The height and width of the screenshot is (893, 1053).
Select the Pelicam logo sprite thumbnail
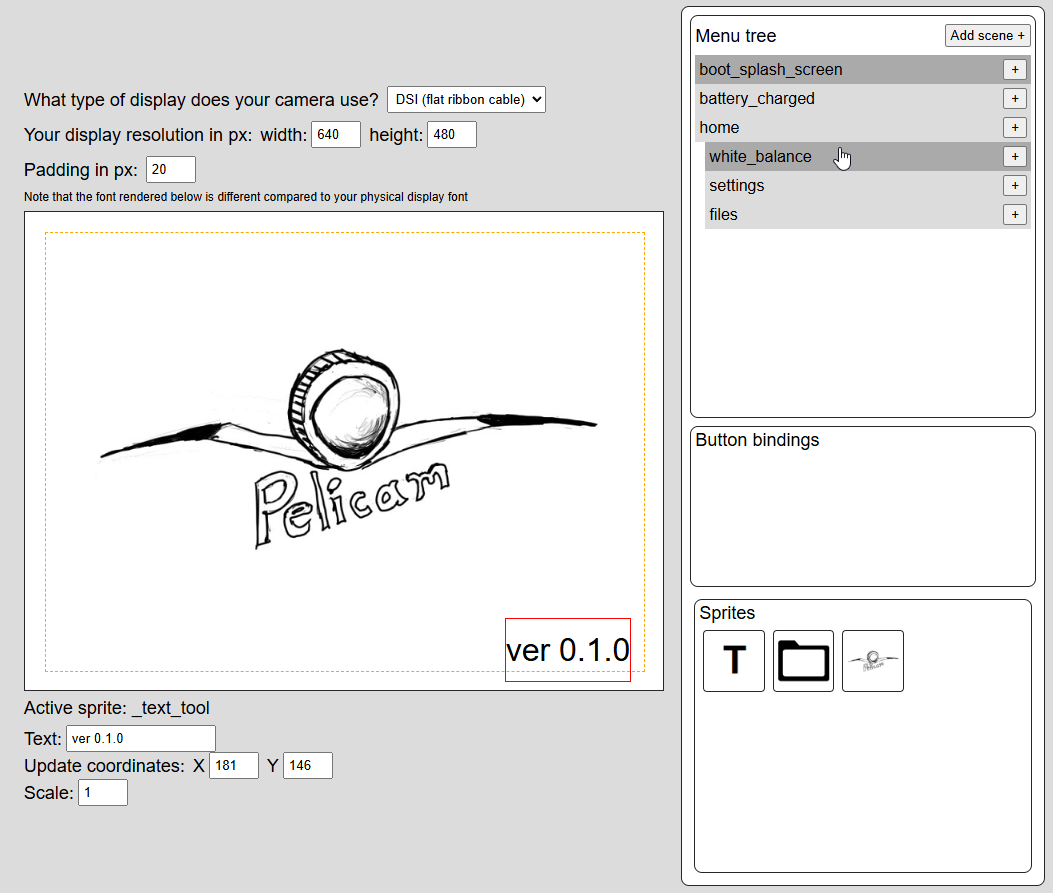[x=872, y=661]
